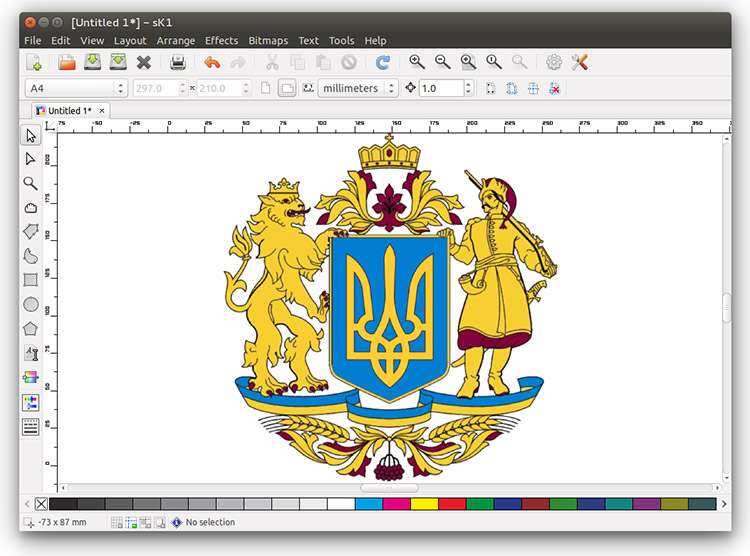Zoom in with plus magnifier
Image resolution: width=750 pixels, height=556 pixels.
coord(417,62)
